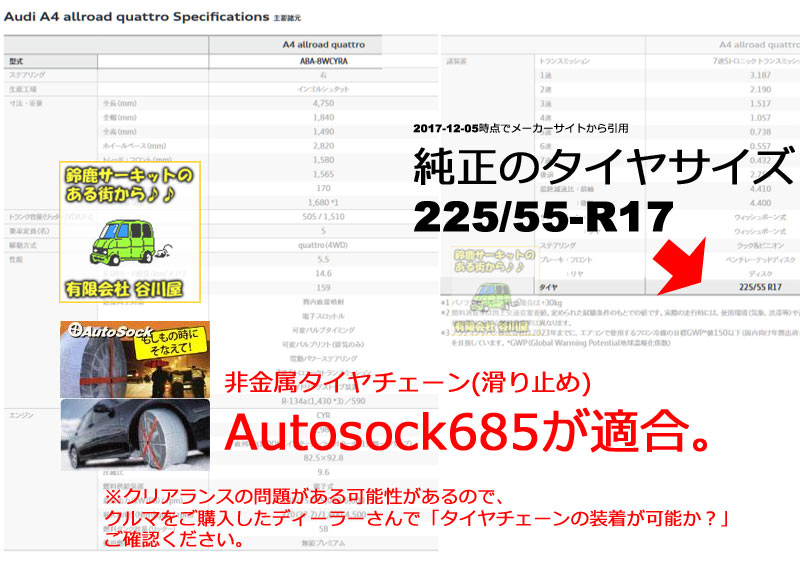Click the model code 'ABA-8WCYRA'
This screenshot has width=800, height=576.
click(x=323, y=61)
